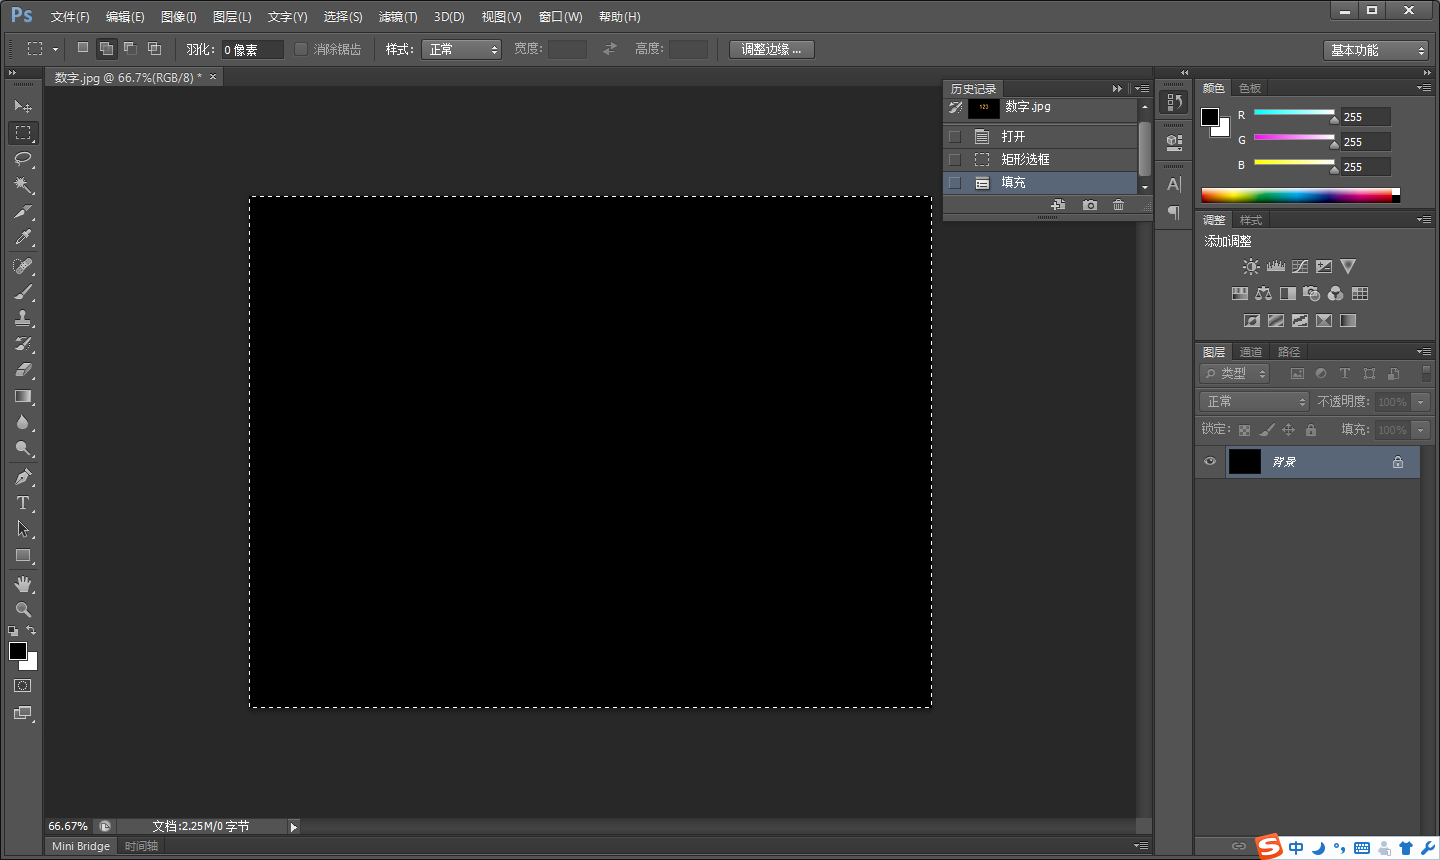Toggle history brush source for 填充 state
Viewport: 1440px width, 860px height.
tap(955, 182)
